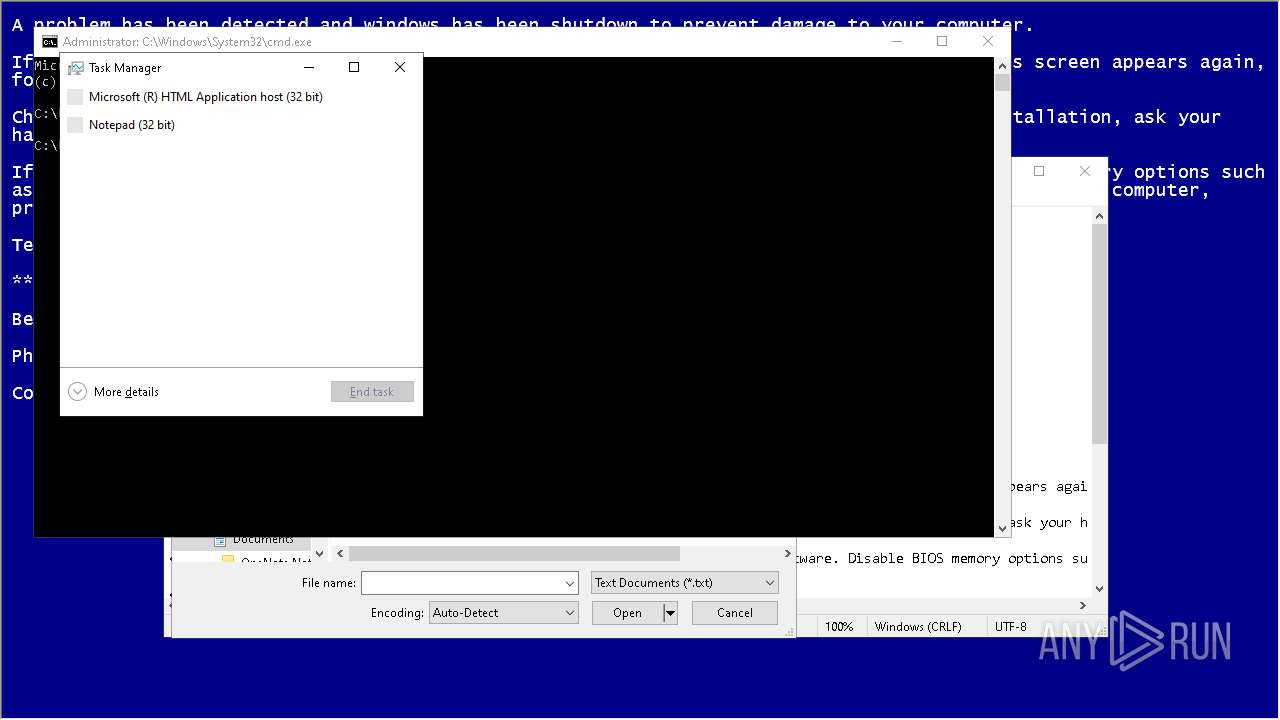The image size is (1280, 720).
Task: Click the Task Manager title bar icon
Action: coord(75,68)
